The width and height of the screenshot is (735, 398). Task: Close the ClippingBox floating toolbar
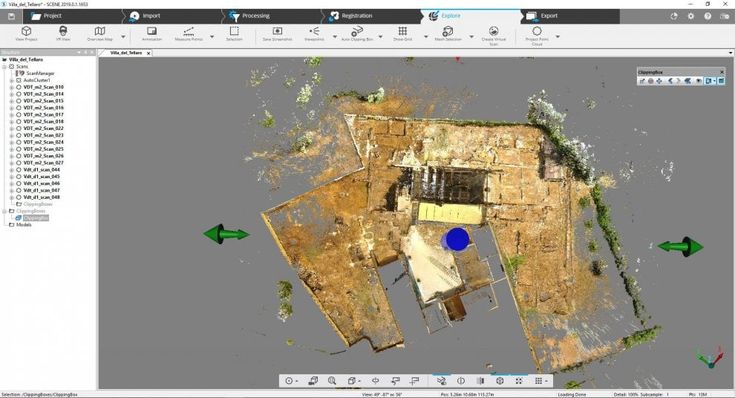[722, 72]
